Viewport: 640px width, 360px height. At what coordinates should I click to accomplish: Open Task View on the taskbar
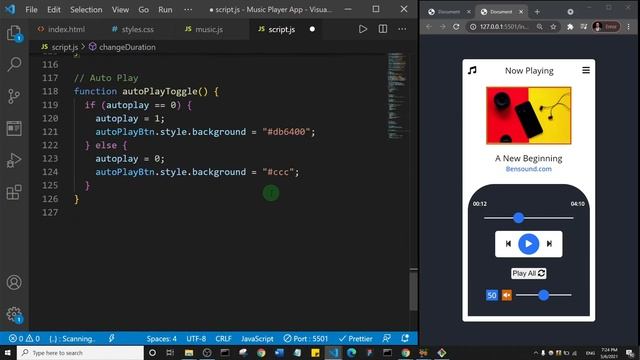point(170,353)
